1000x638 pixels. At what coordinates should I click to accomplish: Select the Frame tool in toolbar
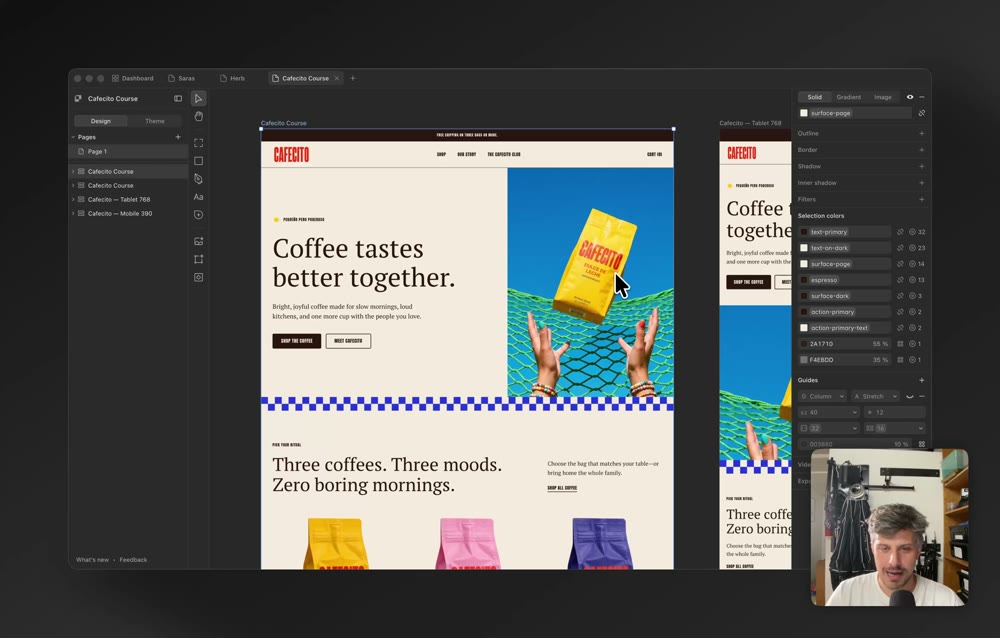point(198,143)
